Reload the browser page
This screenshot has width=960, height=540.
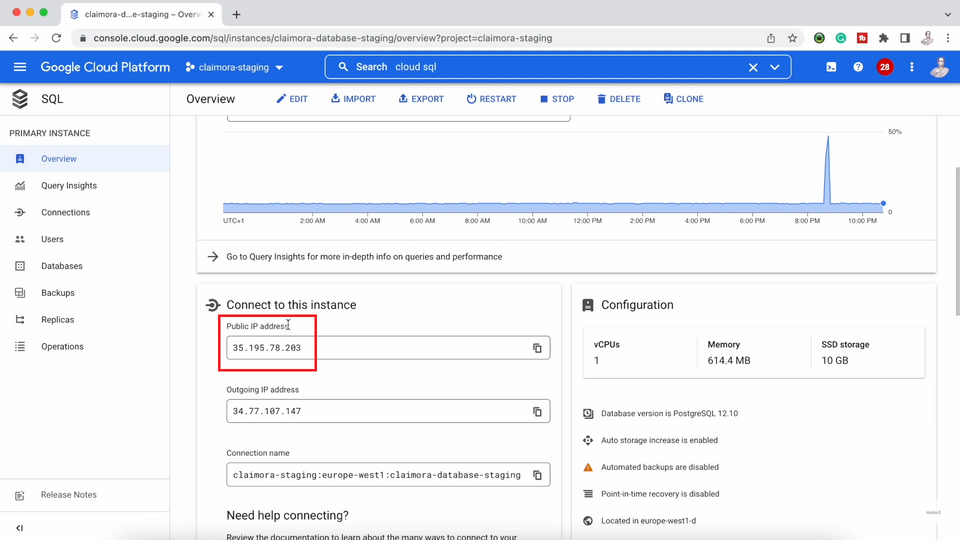[56, 38]
